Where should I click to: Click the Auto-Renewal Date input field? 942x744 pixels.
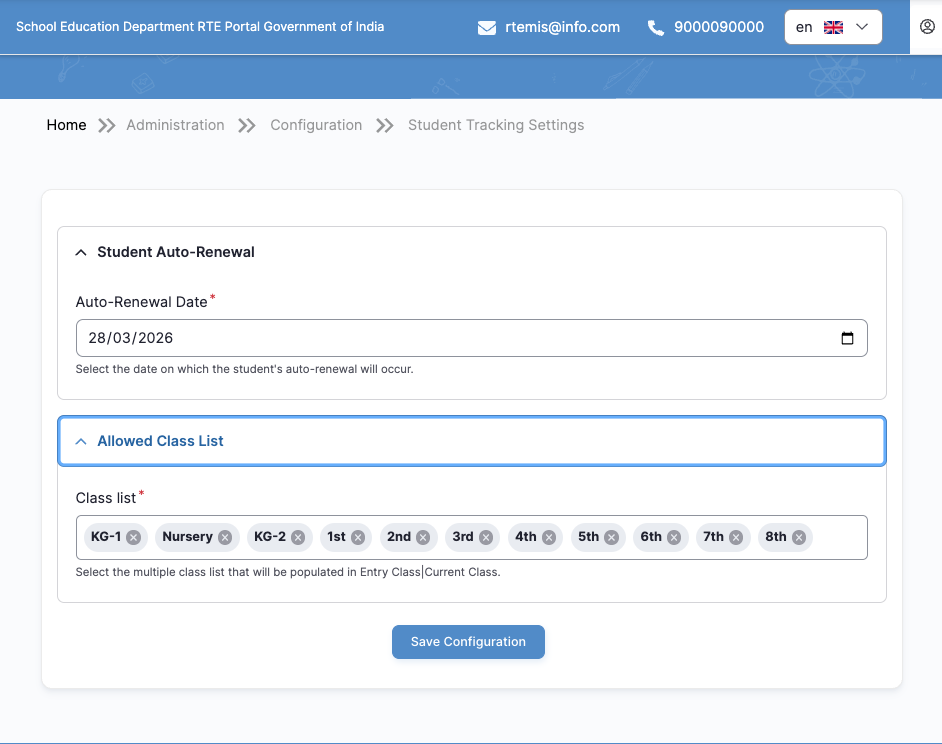tap(450, 338)
